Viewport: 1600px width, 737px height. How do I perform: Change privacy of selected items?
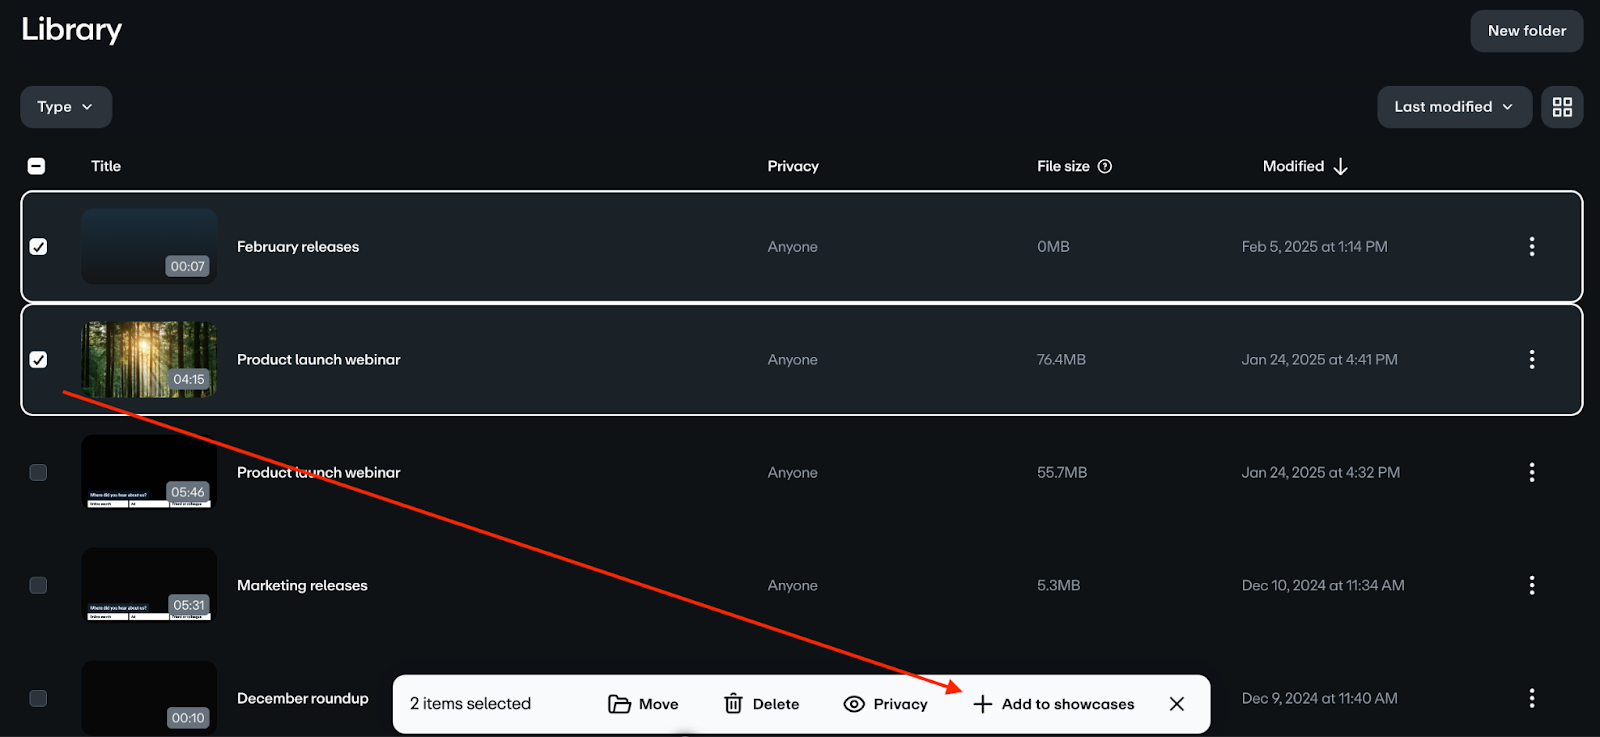click(885, 704)
